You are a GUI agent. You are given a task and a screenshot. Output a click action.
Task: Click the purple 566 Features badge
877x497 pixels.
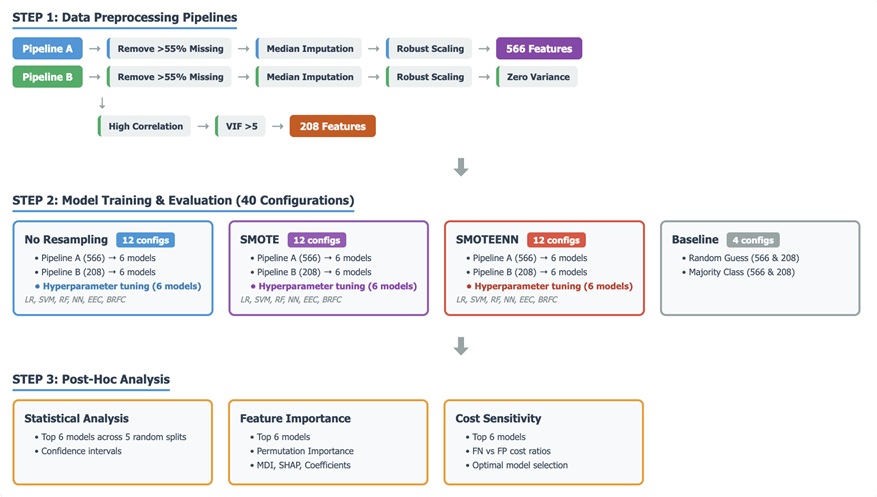tap(539, 49)
